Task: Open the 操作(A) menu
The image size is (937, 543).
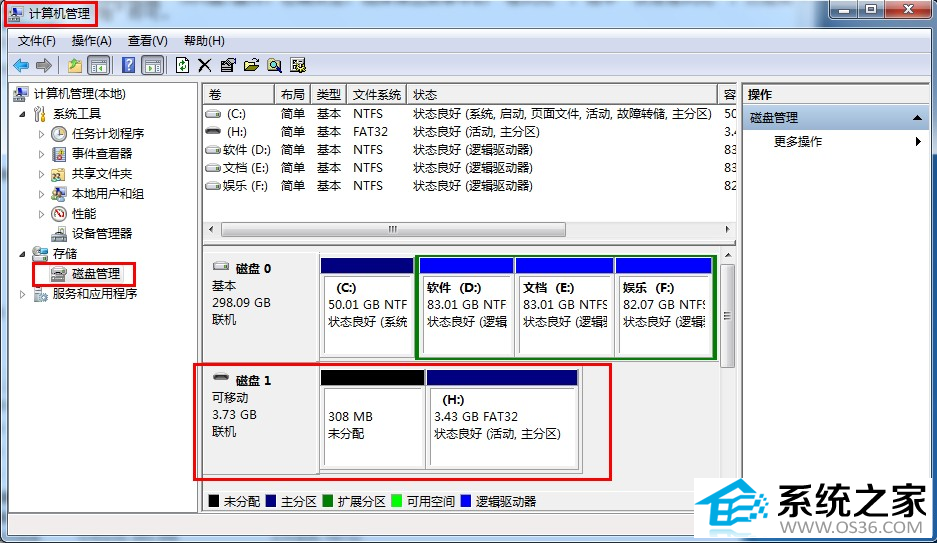Action: pyautogui.click(x=91, y=41)
